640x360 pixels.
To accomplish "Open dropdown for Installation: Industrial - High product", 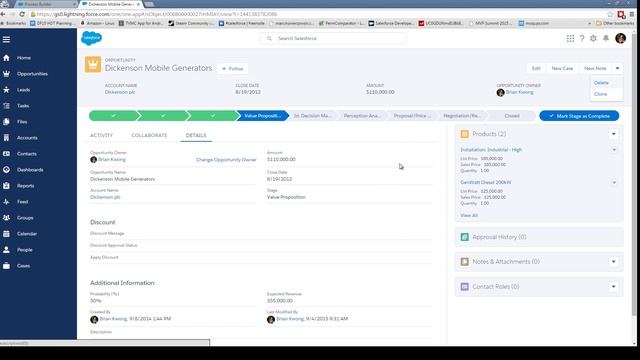I will [x=614, y=150].
